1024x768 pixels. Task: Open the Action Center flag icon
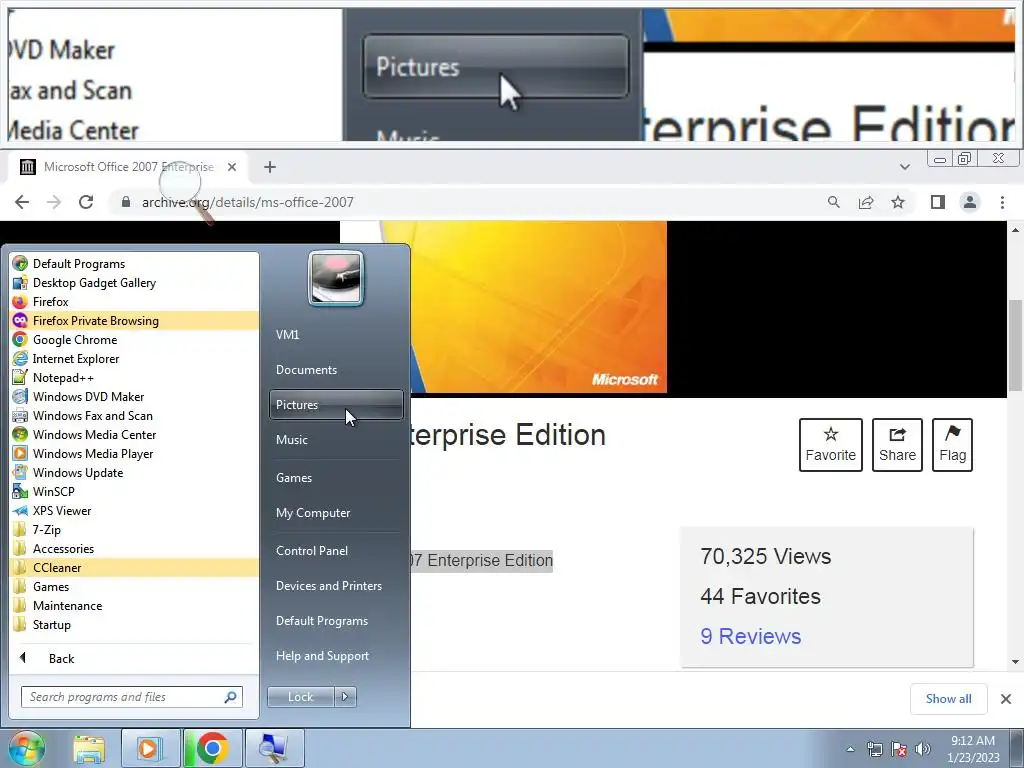coord(899,749)
